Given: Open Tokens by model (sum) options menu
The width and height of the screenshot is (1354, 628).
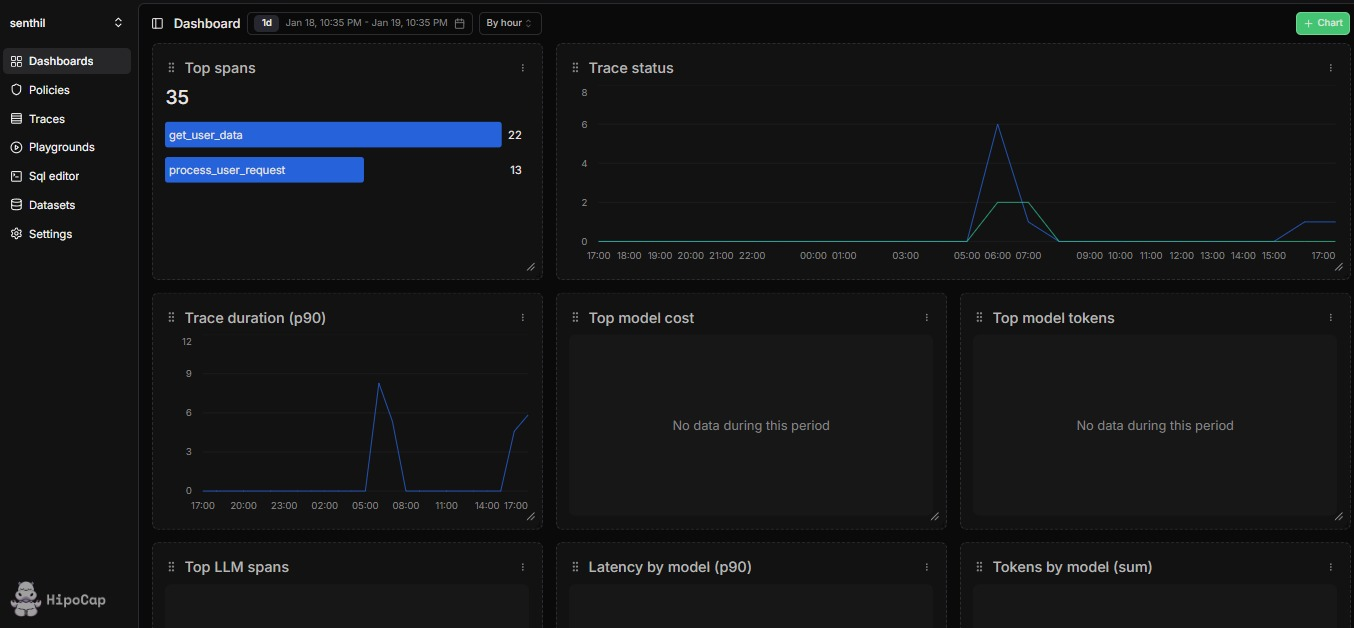Looking at the screenshot, I should (1331, 567).
